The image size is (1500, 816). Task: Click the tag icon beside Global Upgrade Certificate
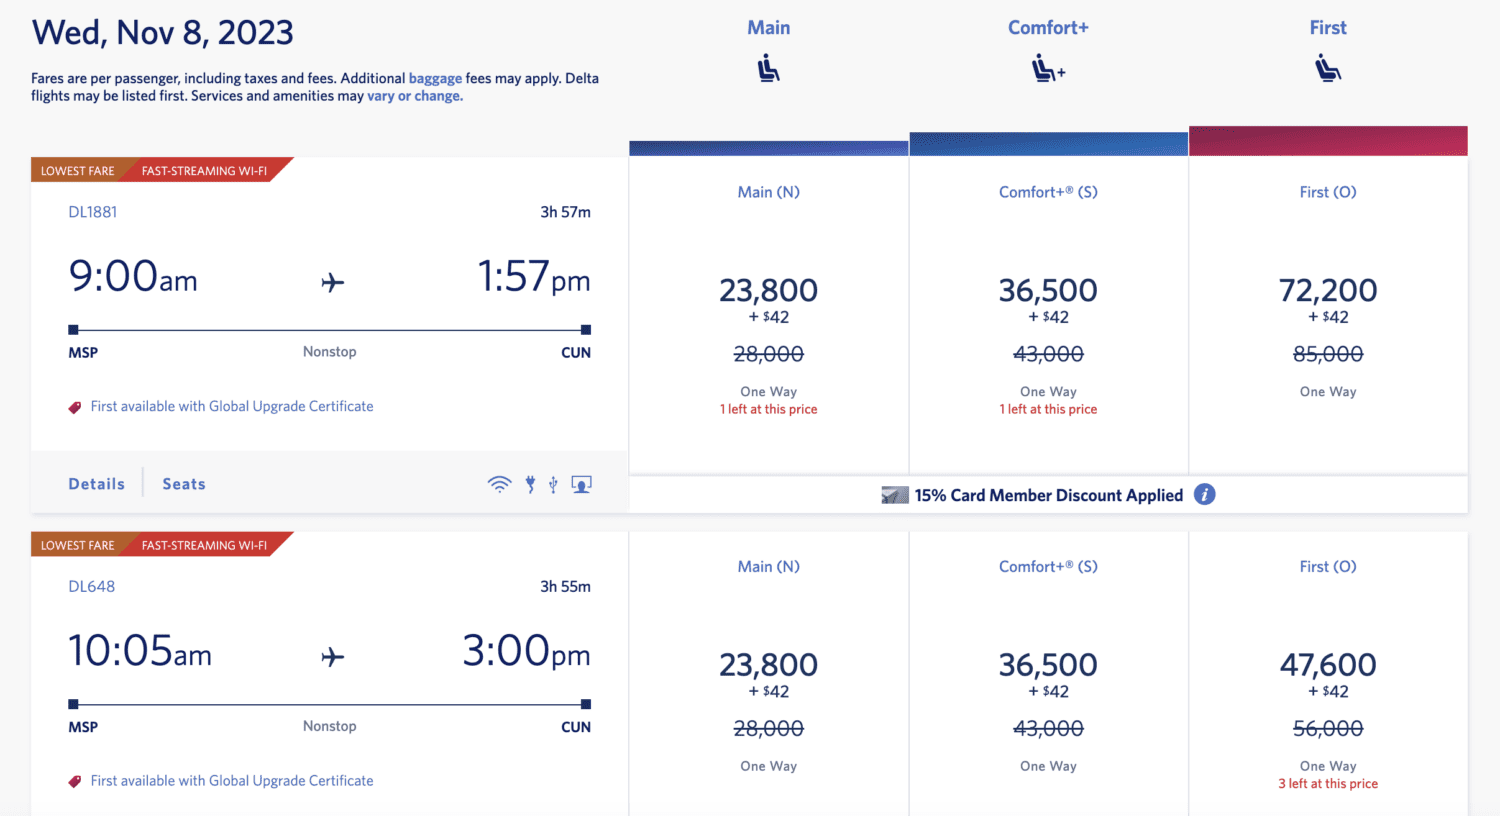click(74, 406)
